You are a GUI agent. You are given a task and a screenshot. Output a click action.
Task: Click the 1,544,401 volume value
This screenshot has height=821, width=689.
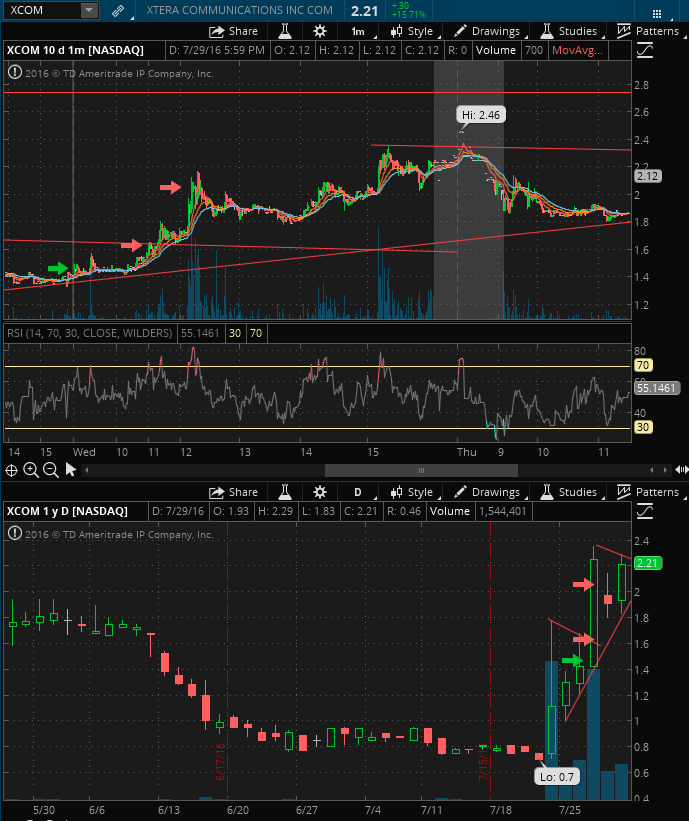point(503,512)
